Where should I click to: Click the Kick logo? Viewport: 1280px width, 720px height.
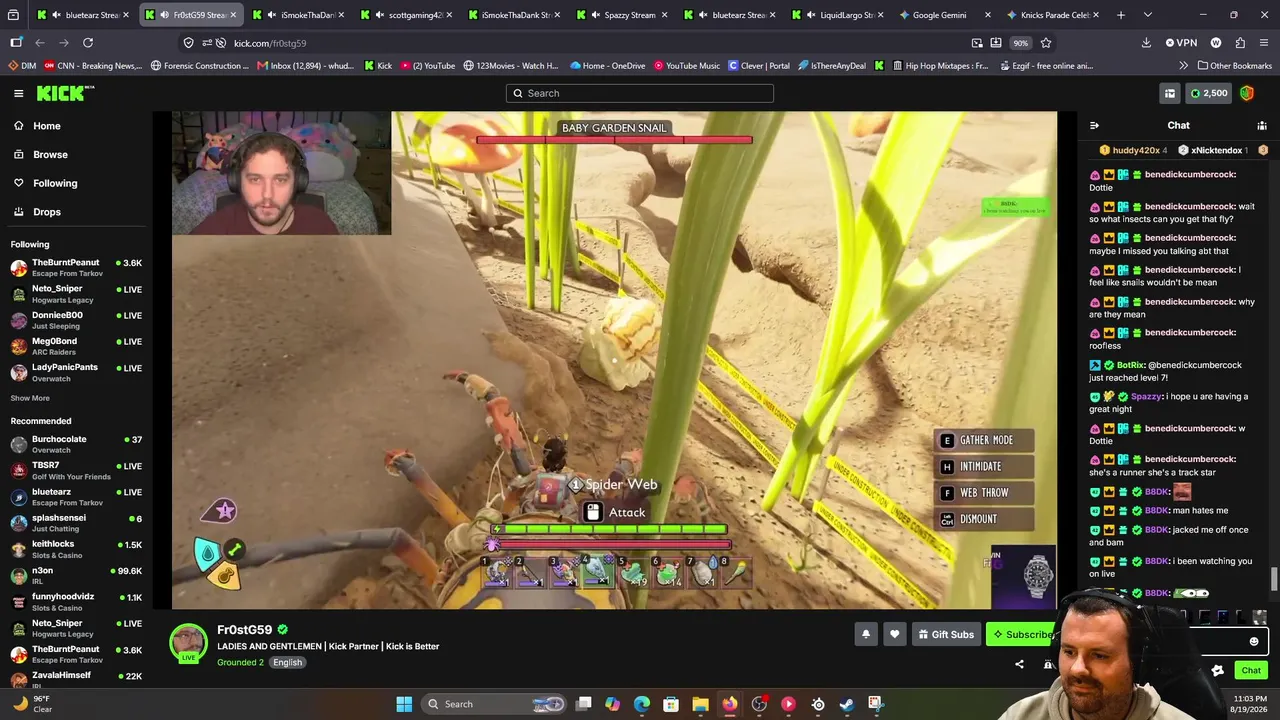click(x=65, y=93)
